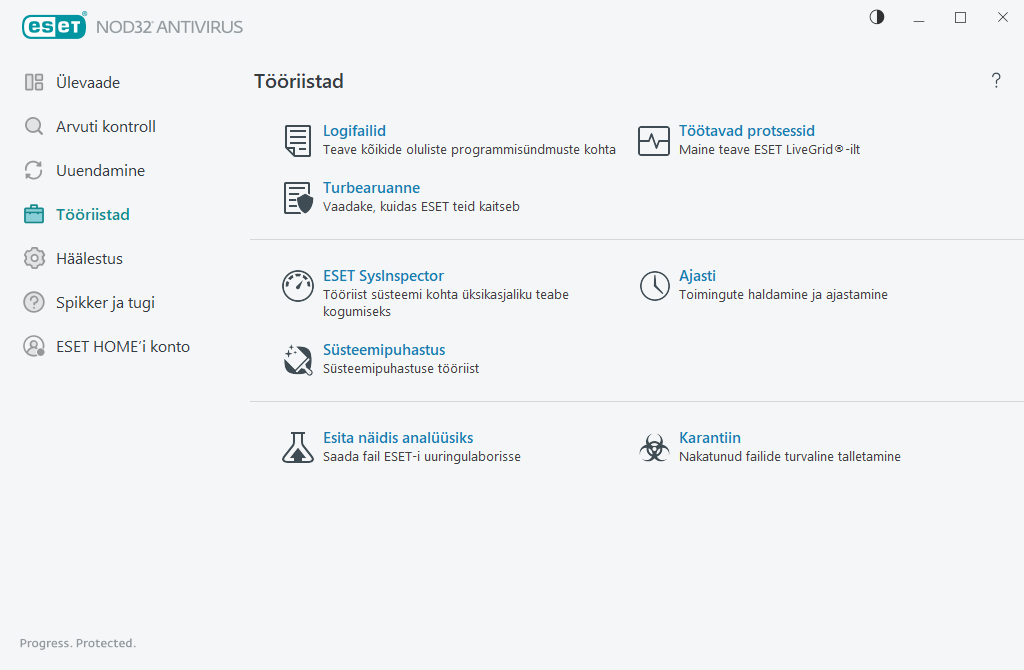Open the help question mark
Screen dimensions: 1024x670
point(996,81)
